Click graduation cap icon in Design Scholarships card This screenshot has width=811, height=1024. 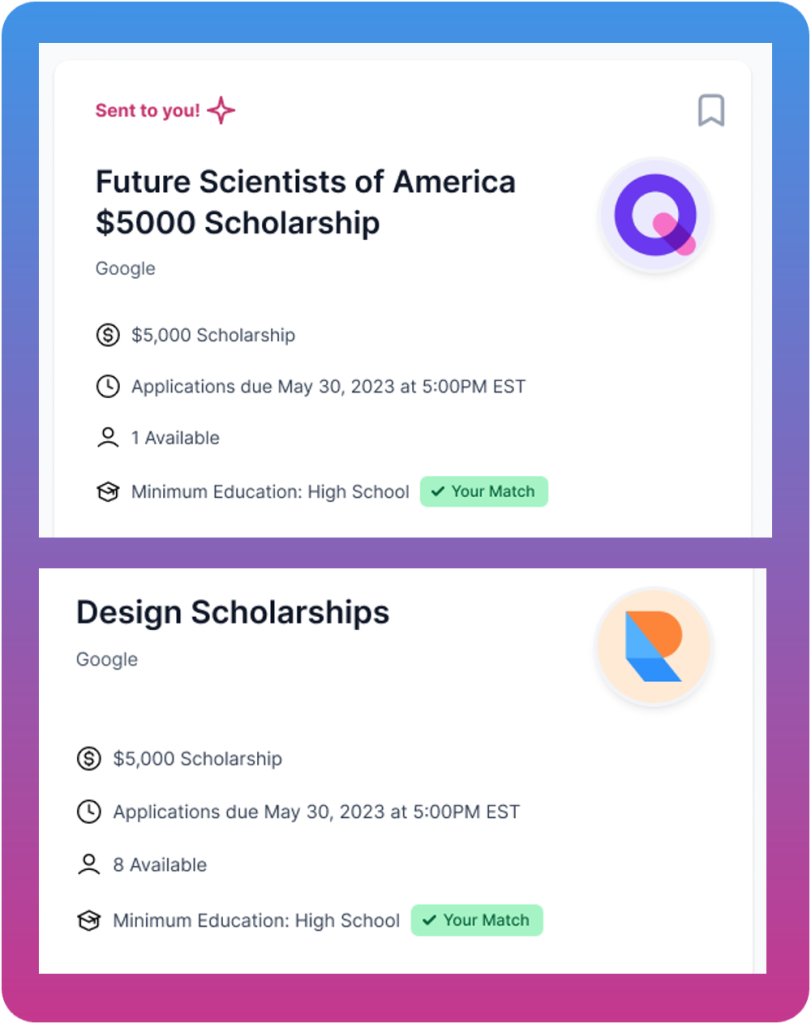point(89,920)
